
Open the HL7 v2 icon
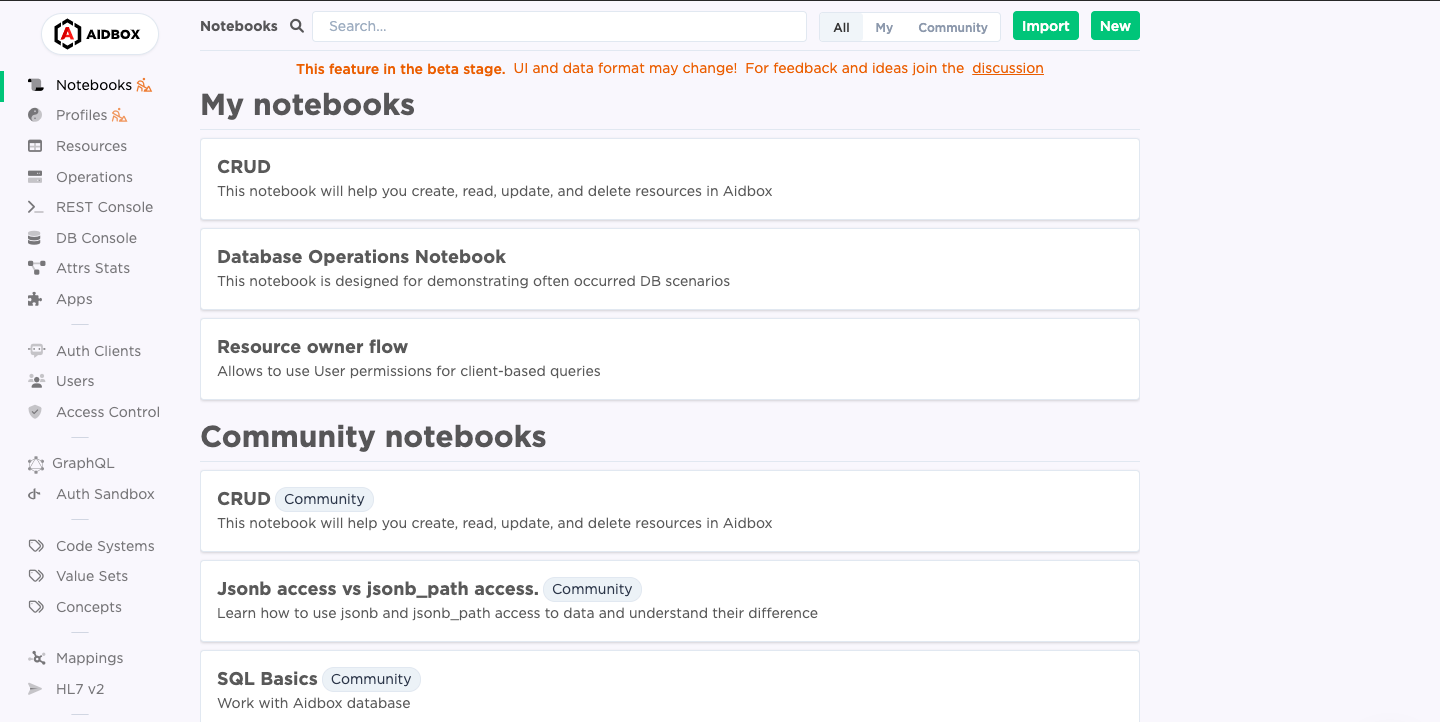36,689
